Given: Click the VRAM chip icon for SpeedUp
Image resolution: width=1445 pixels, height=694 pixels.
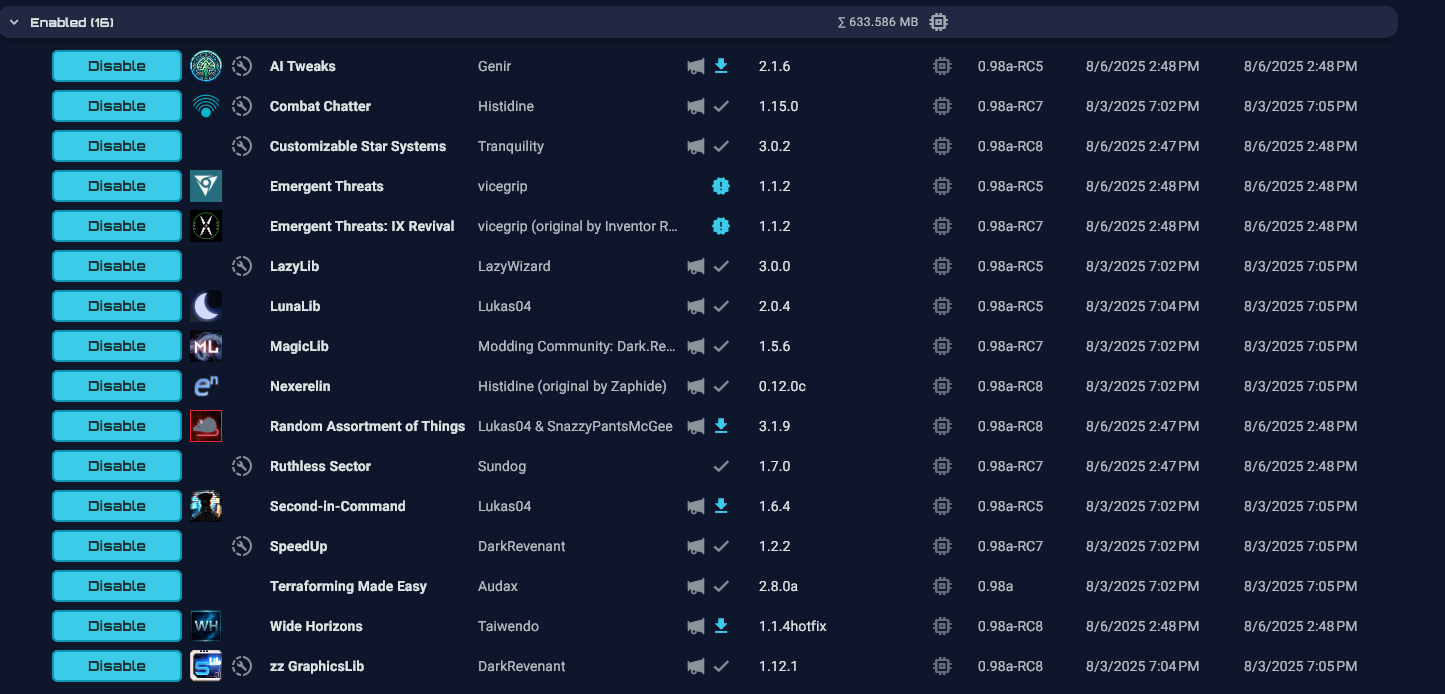Looking at the screenshot, I should 941,546.
